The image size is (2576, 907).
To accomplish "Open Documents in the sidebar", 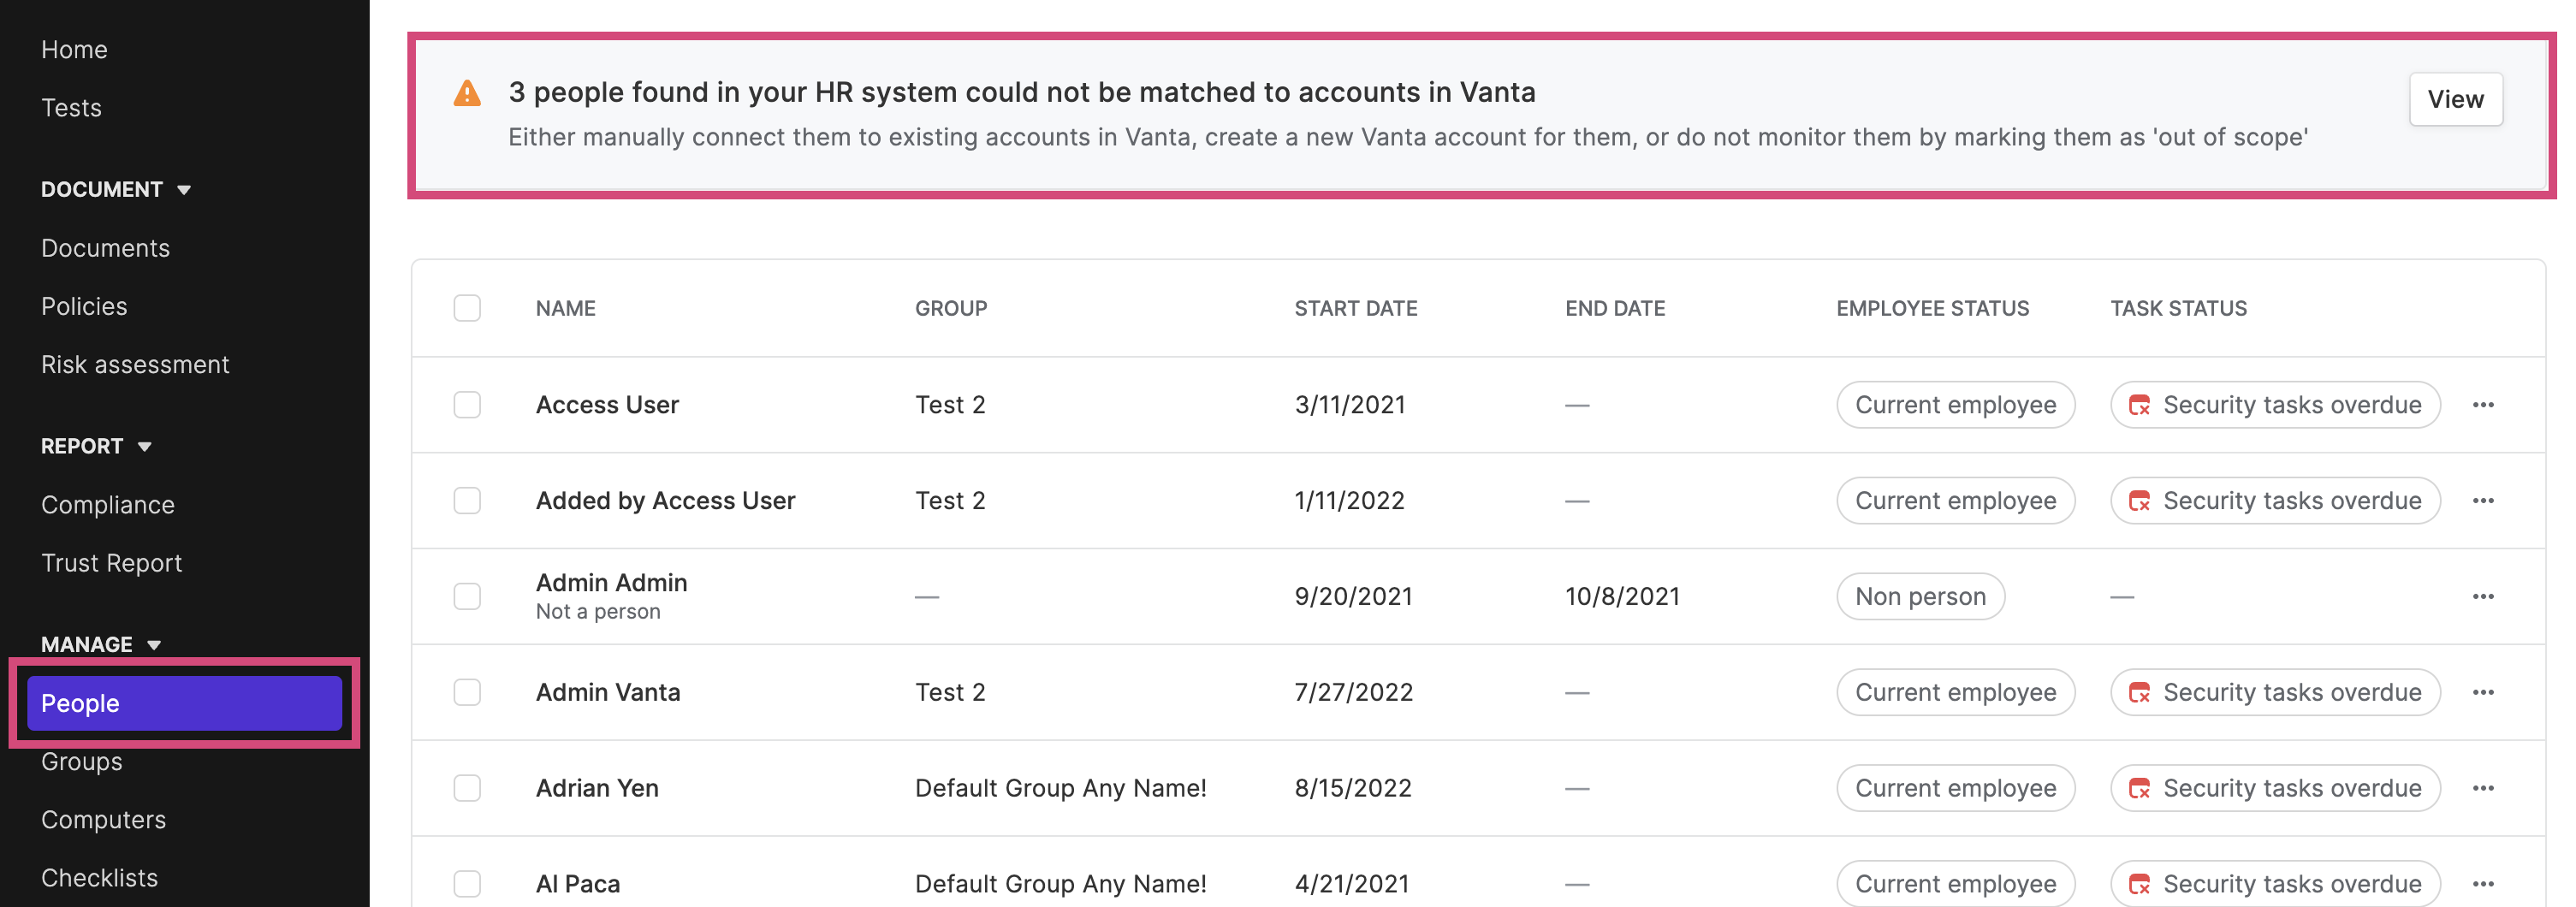I will [x=105, y=248].
